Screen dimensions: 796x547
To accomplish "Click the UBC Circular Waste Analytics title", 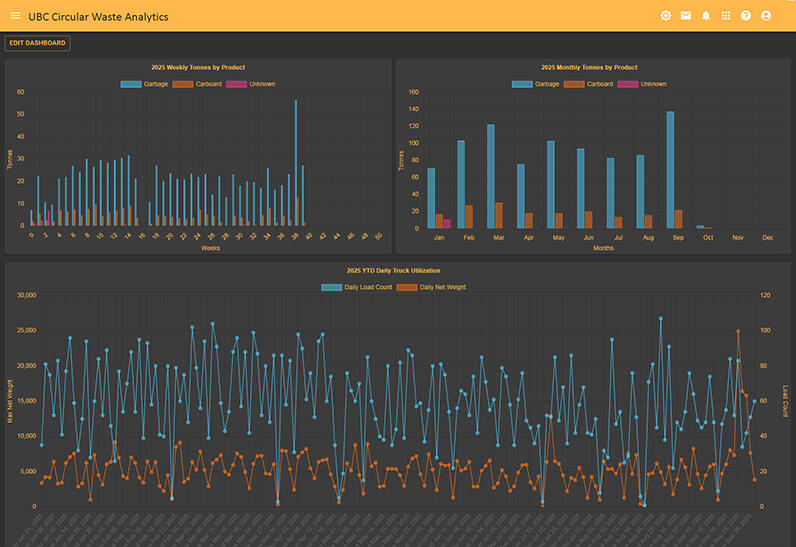I will click(x=98, y=16).
